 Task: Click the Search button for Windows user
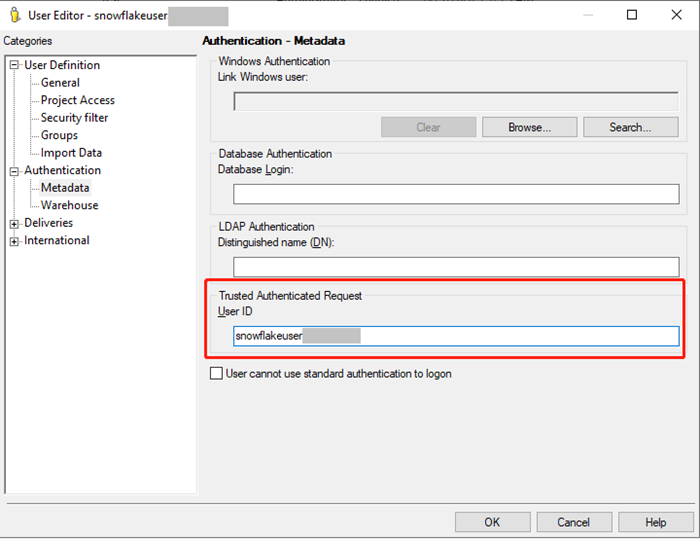click(x=630, y=127)
